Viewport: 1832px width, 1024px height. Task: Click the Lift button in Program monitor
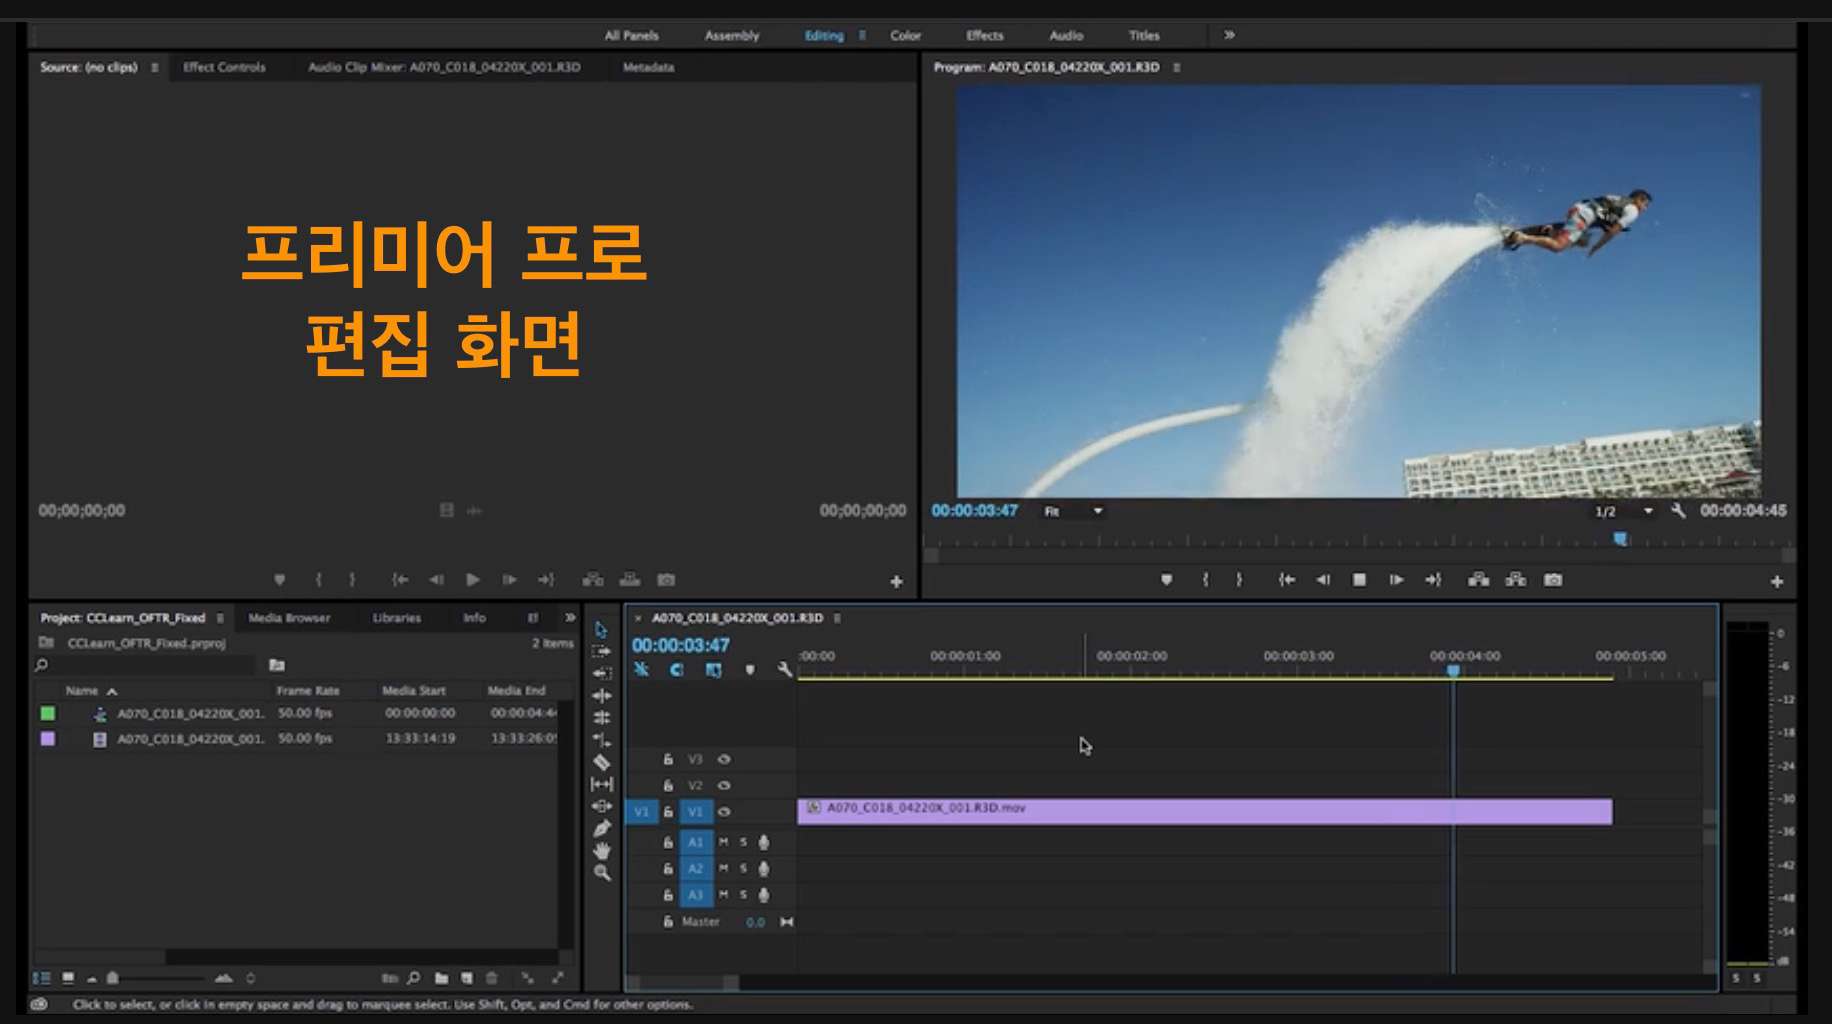pos(1478,580)
